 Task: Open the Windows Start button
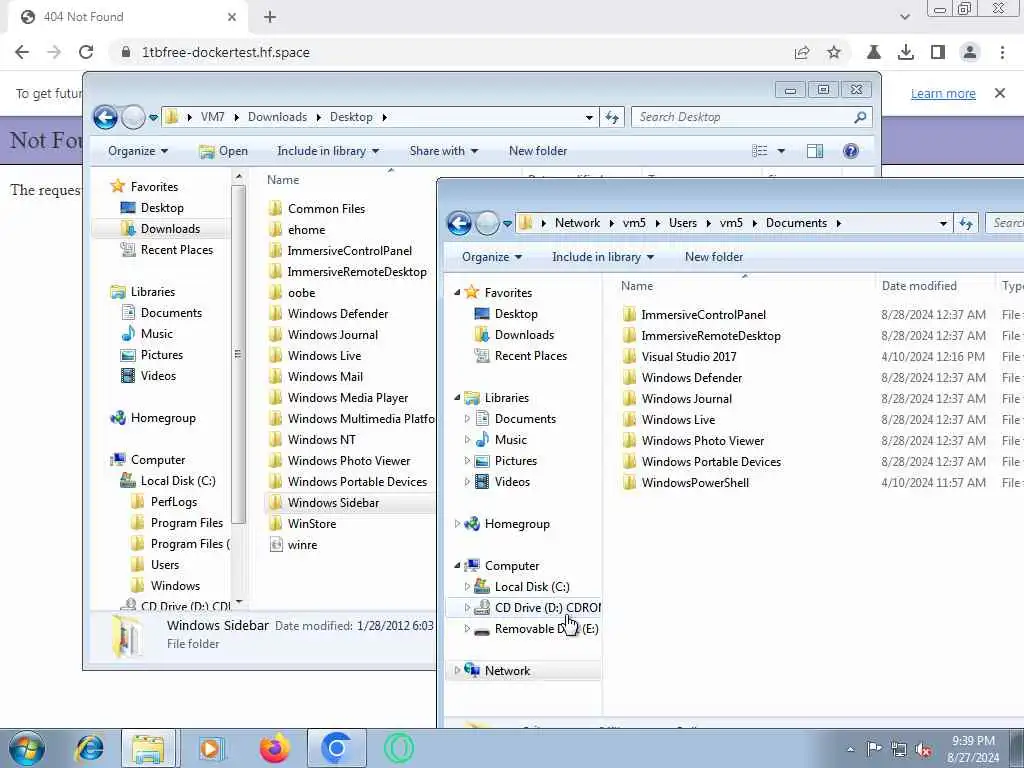pos(27,748)
